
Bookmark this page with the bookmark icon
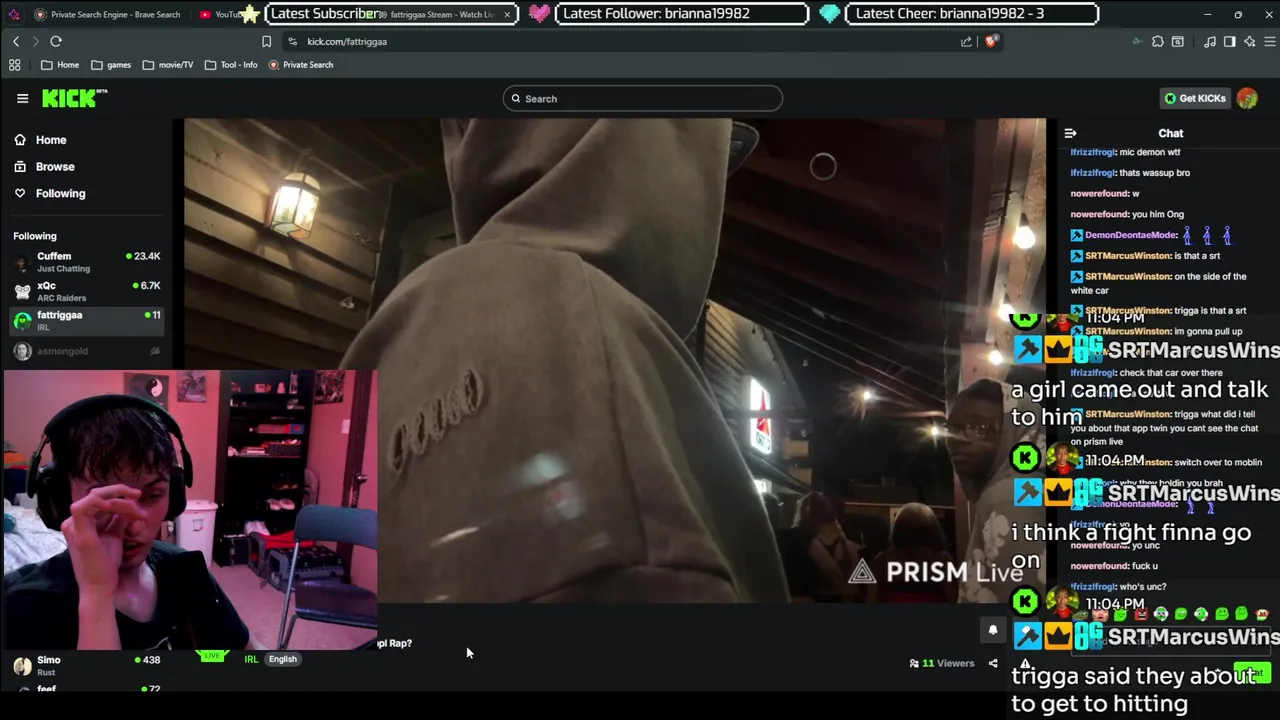click(x=266, y=41)
